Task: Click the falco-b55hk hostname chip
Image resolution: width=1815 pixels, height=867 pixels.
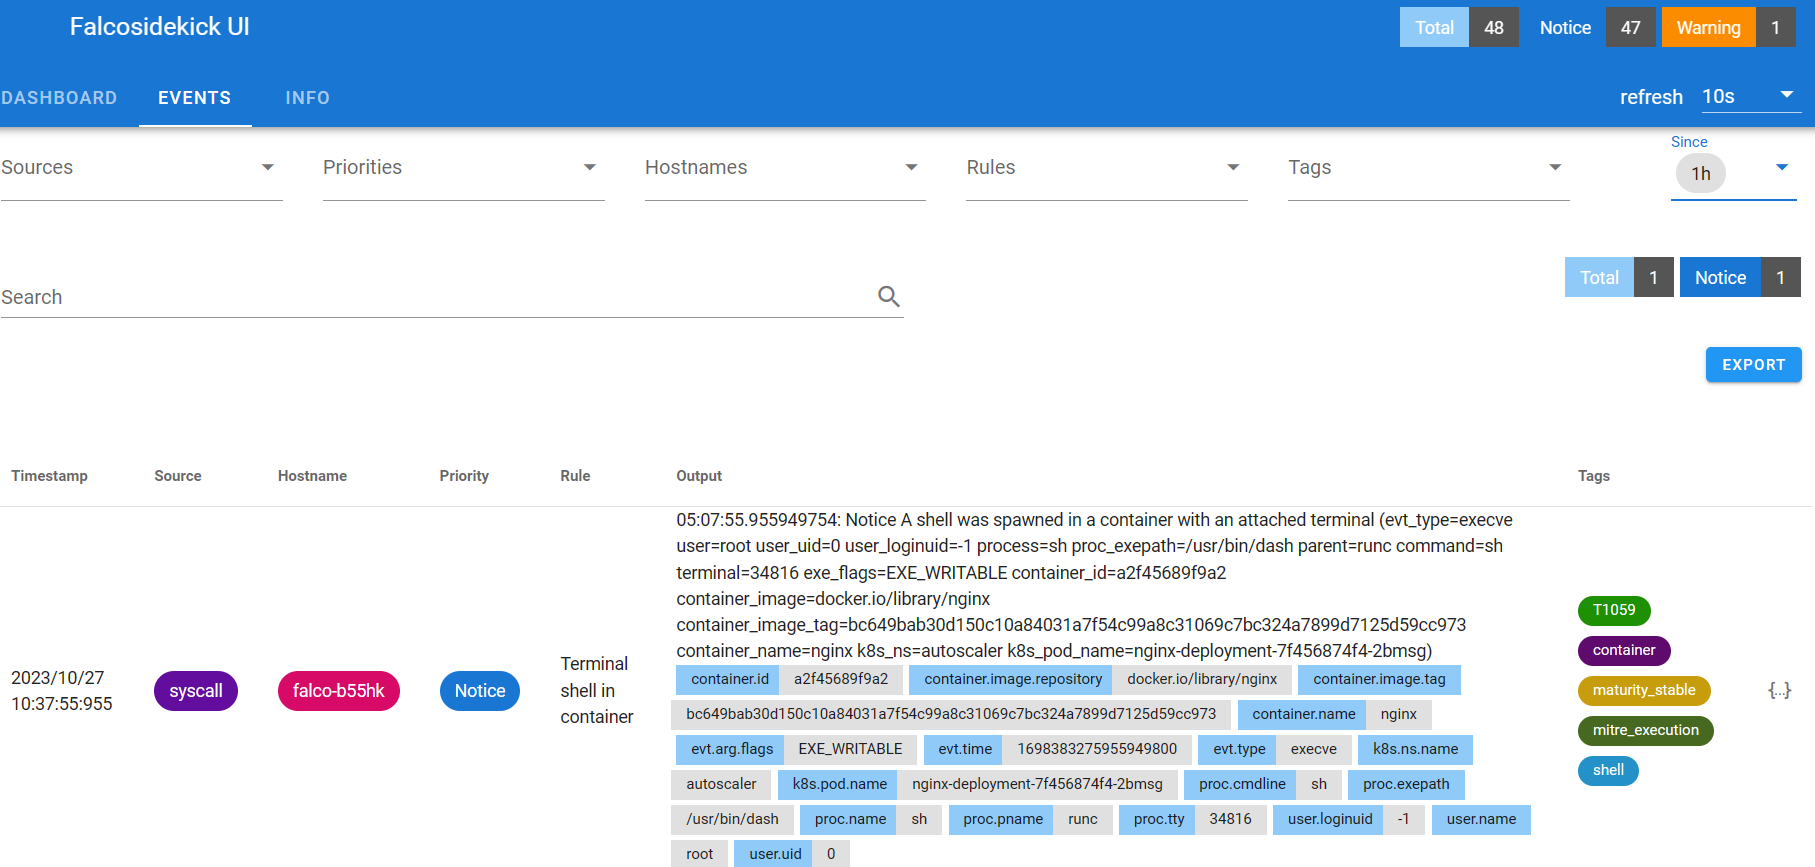Action: pyautogui.click(x=339, y=691)
